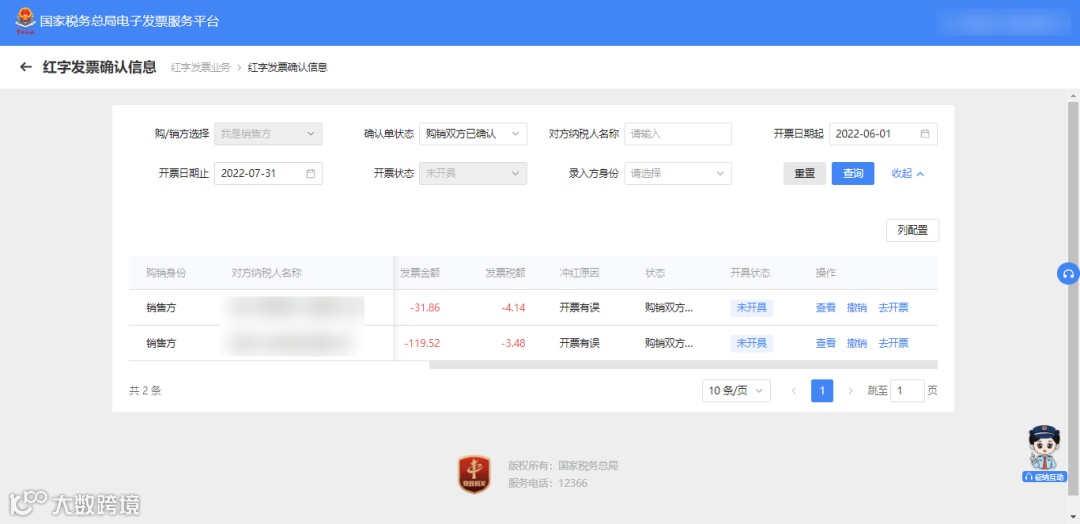
Task: Click the 开票日期止 date field
Action: coord(268,174)
